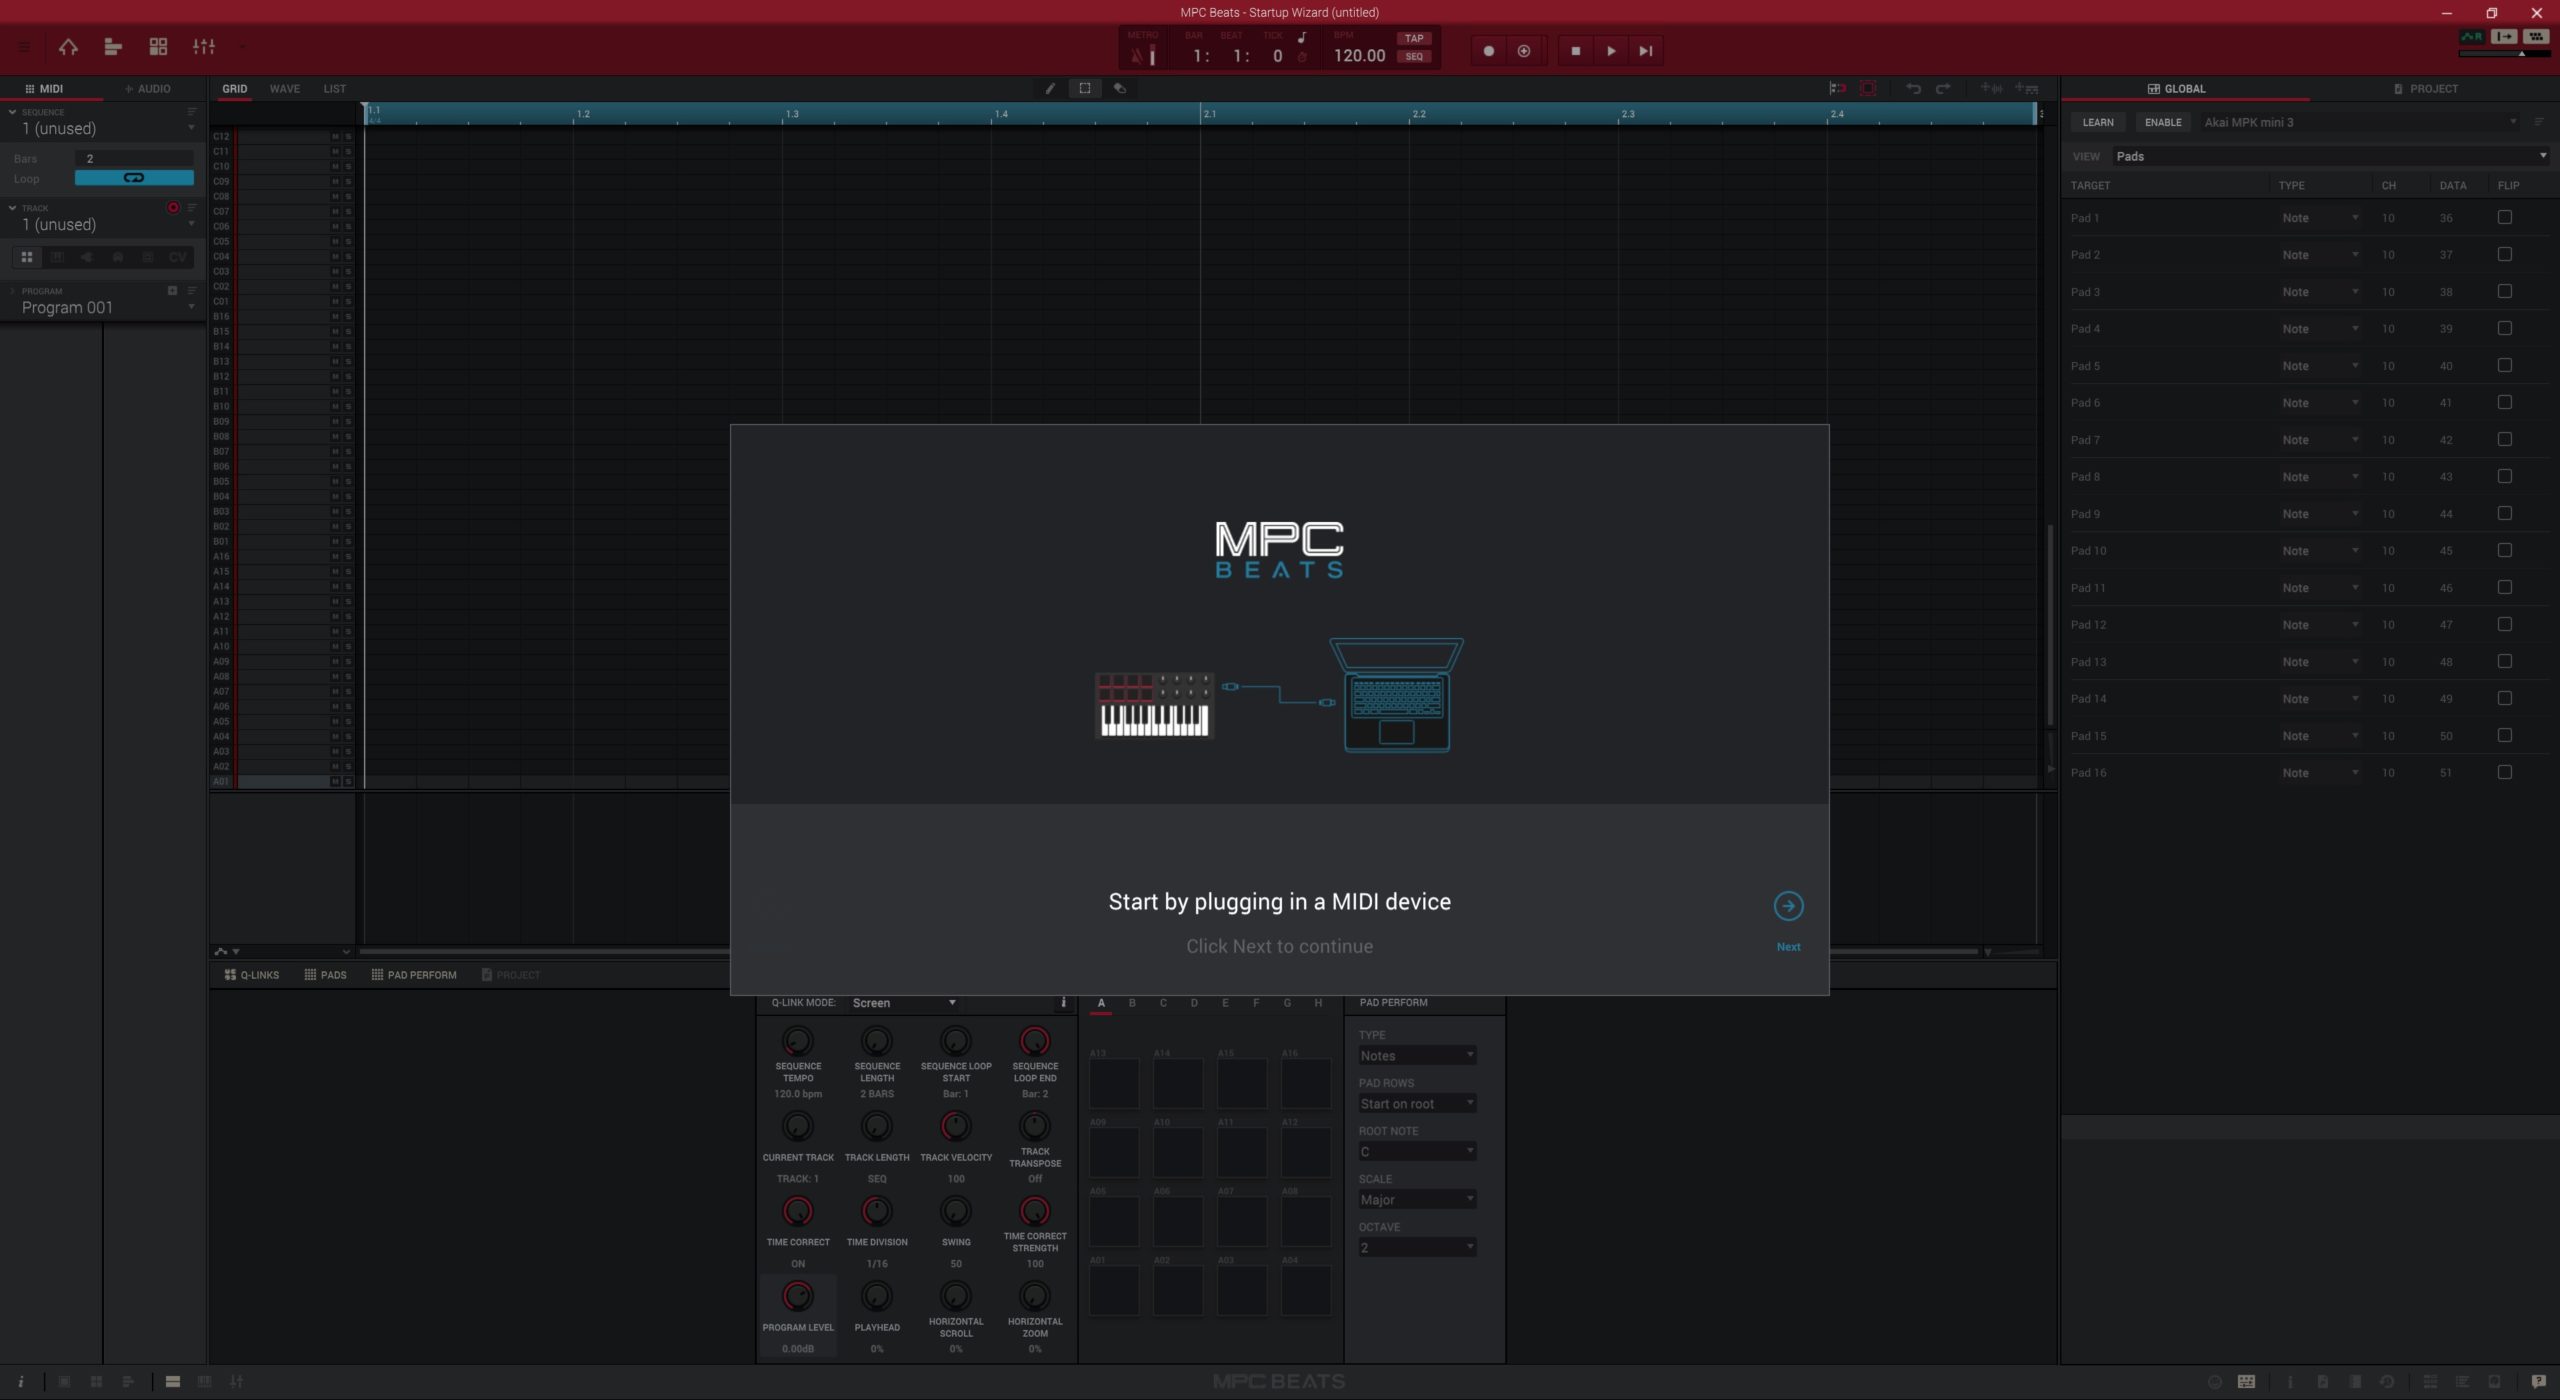Open the Type dropdown for Pad 8
Screen dimensions: 2560x1400
2319,477
